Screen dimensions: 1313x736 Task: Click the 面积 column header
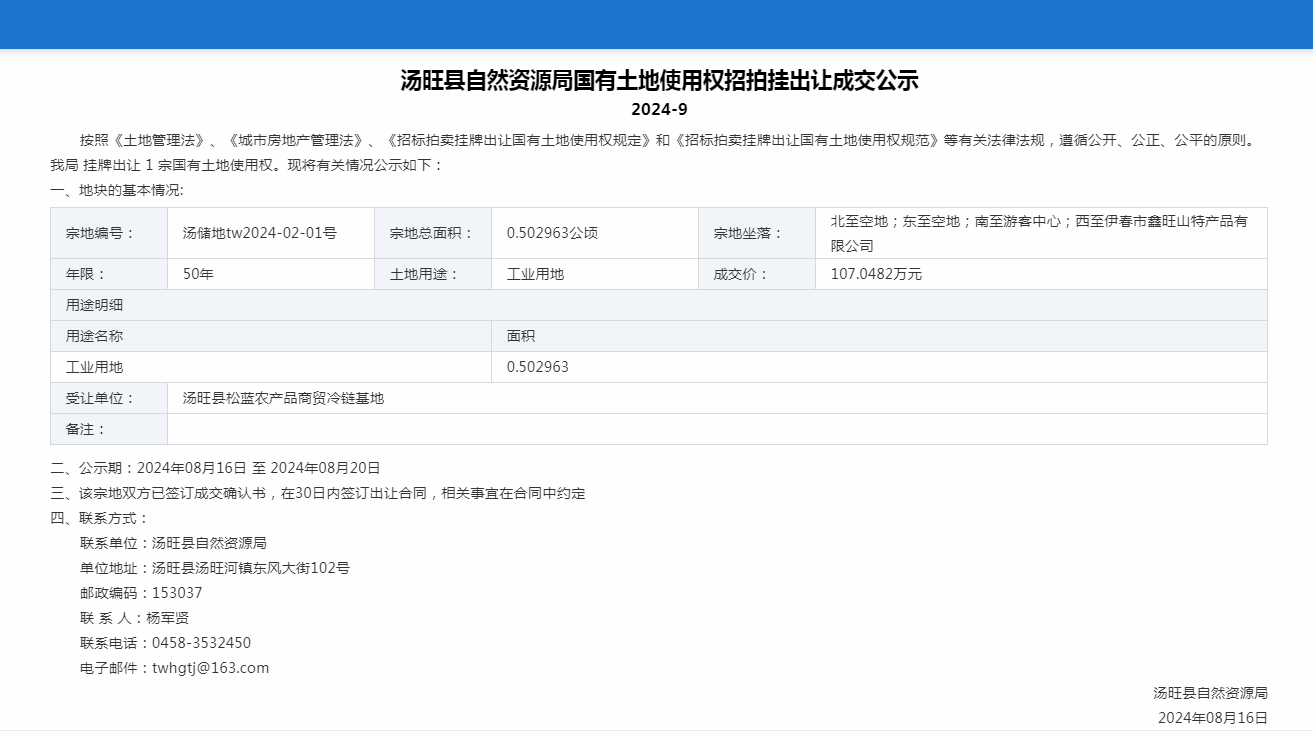[879, 336]
